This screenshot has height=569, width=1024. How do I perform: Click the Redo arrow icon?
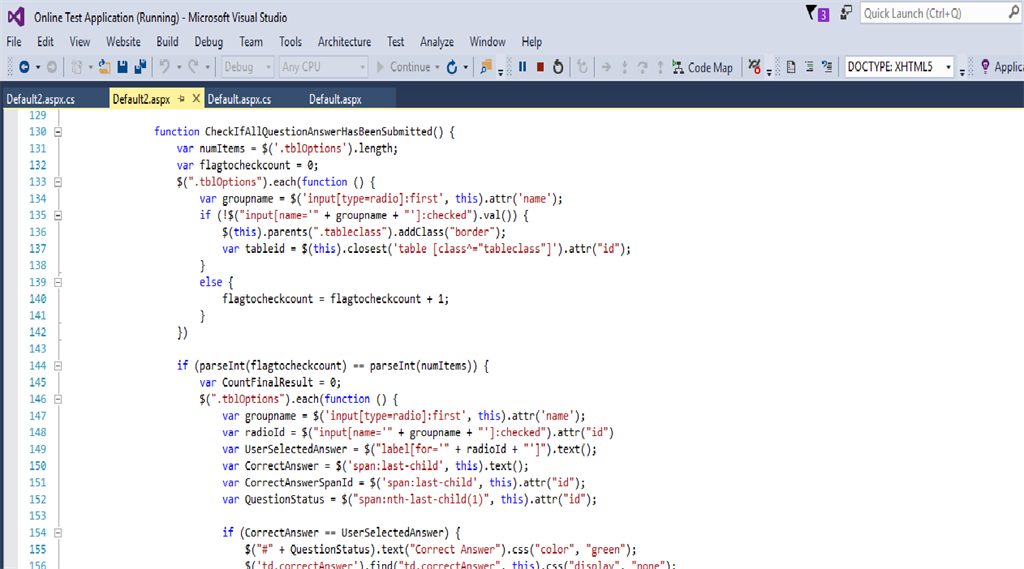193,67
